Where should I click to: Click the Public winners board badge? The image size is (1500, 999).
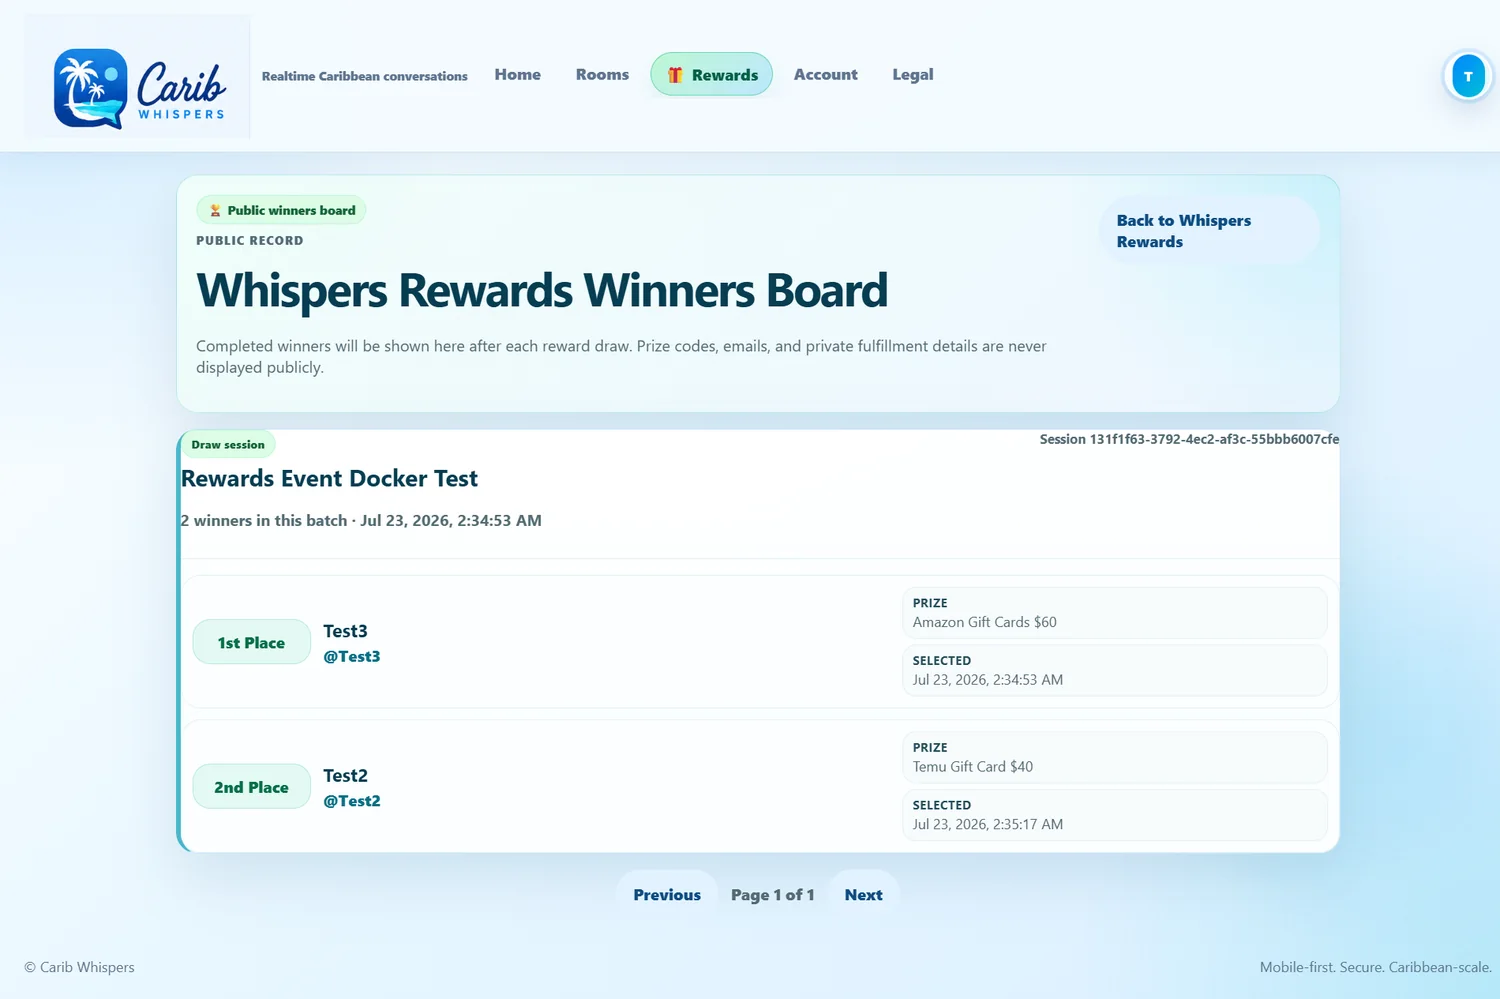click(282, 211)
